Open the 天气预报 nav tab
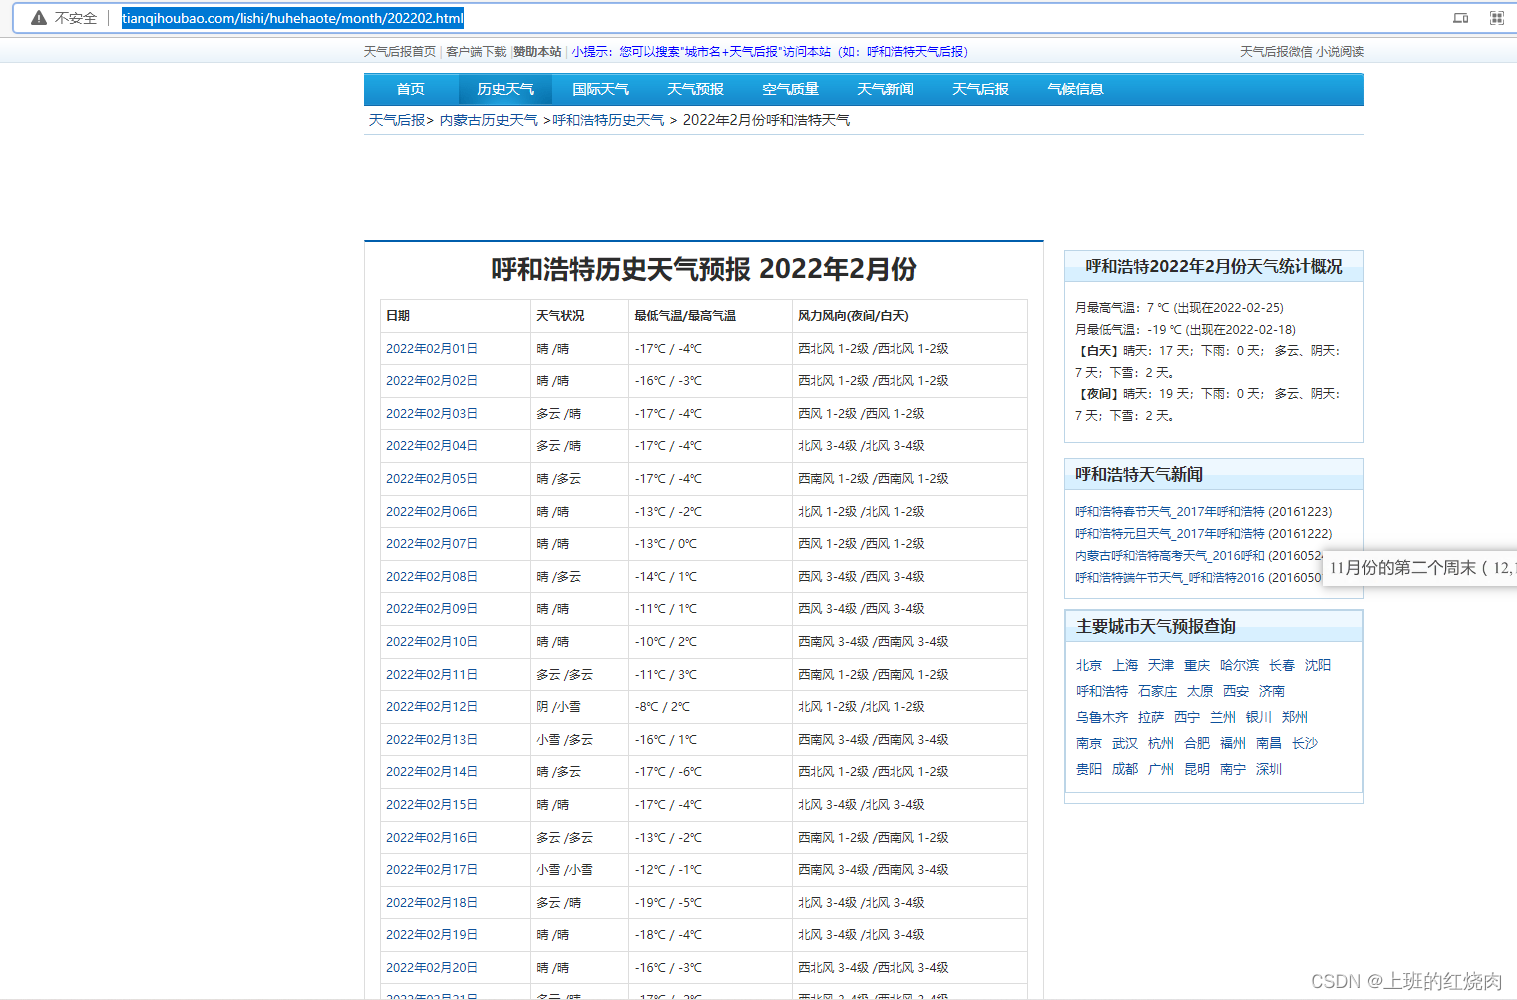The width and height of the screenshot is (1517, 1000). pos(695,89)
